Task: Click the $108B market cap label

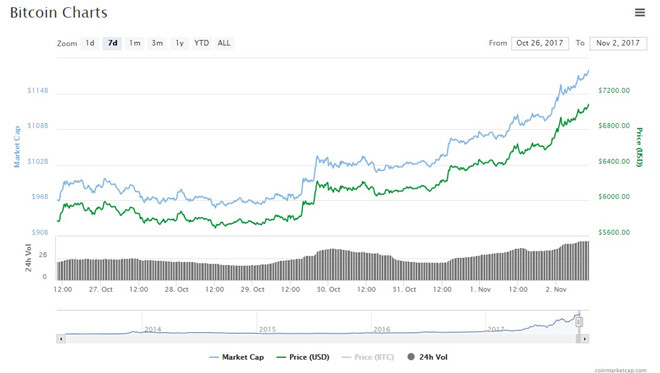Action: (x=38, y=126)
